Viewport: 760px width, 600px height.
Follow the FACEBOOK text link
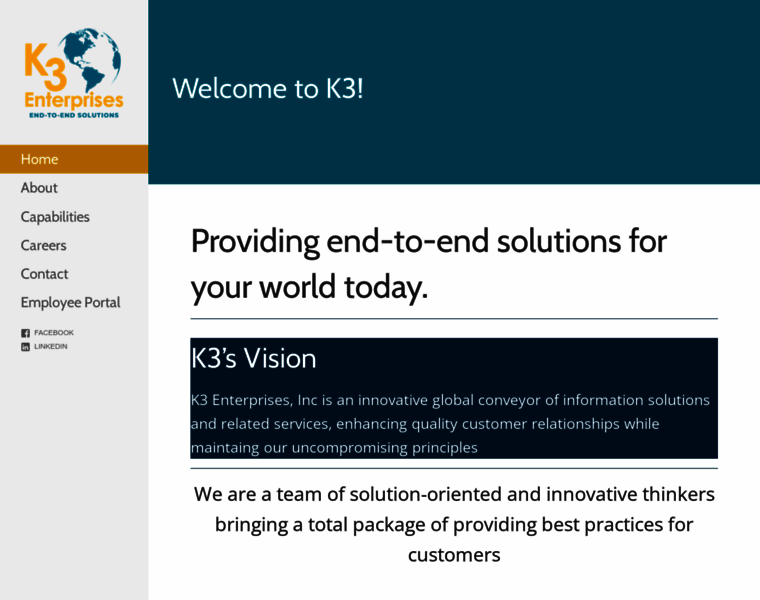(54, 332)
